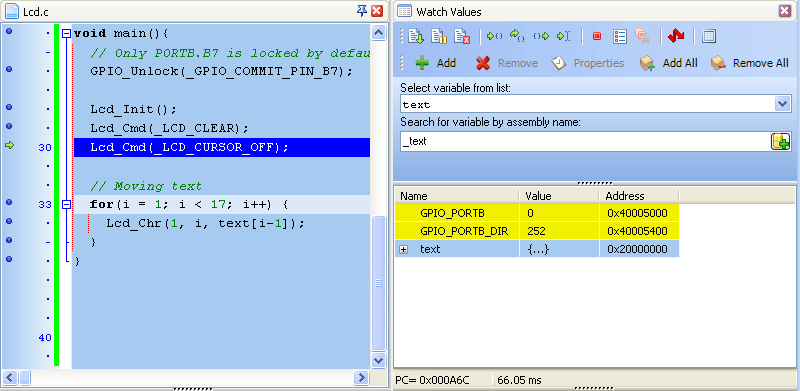Click the {...} value of text variable
This screenshot has width=800, height=391.
click(537, 250)
